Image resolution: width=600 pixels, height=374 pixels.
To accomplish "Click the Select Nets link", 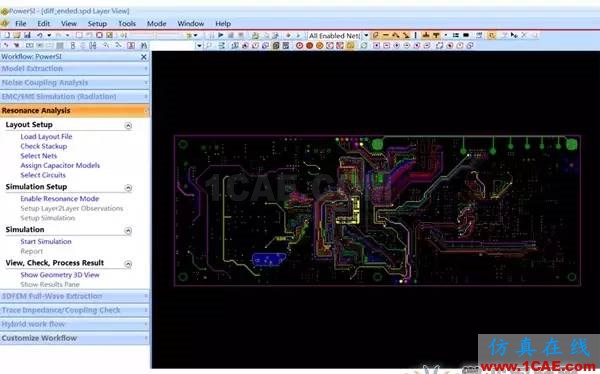I will pos(39,156).
